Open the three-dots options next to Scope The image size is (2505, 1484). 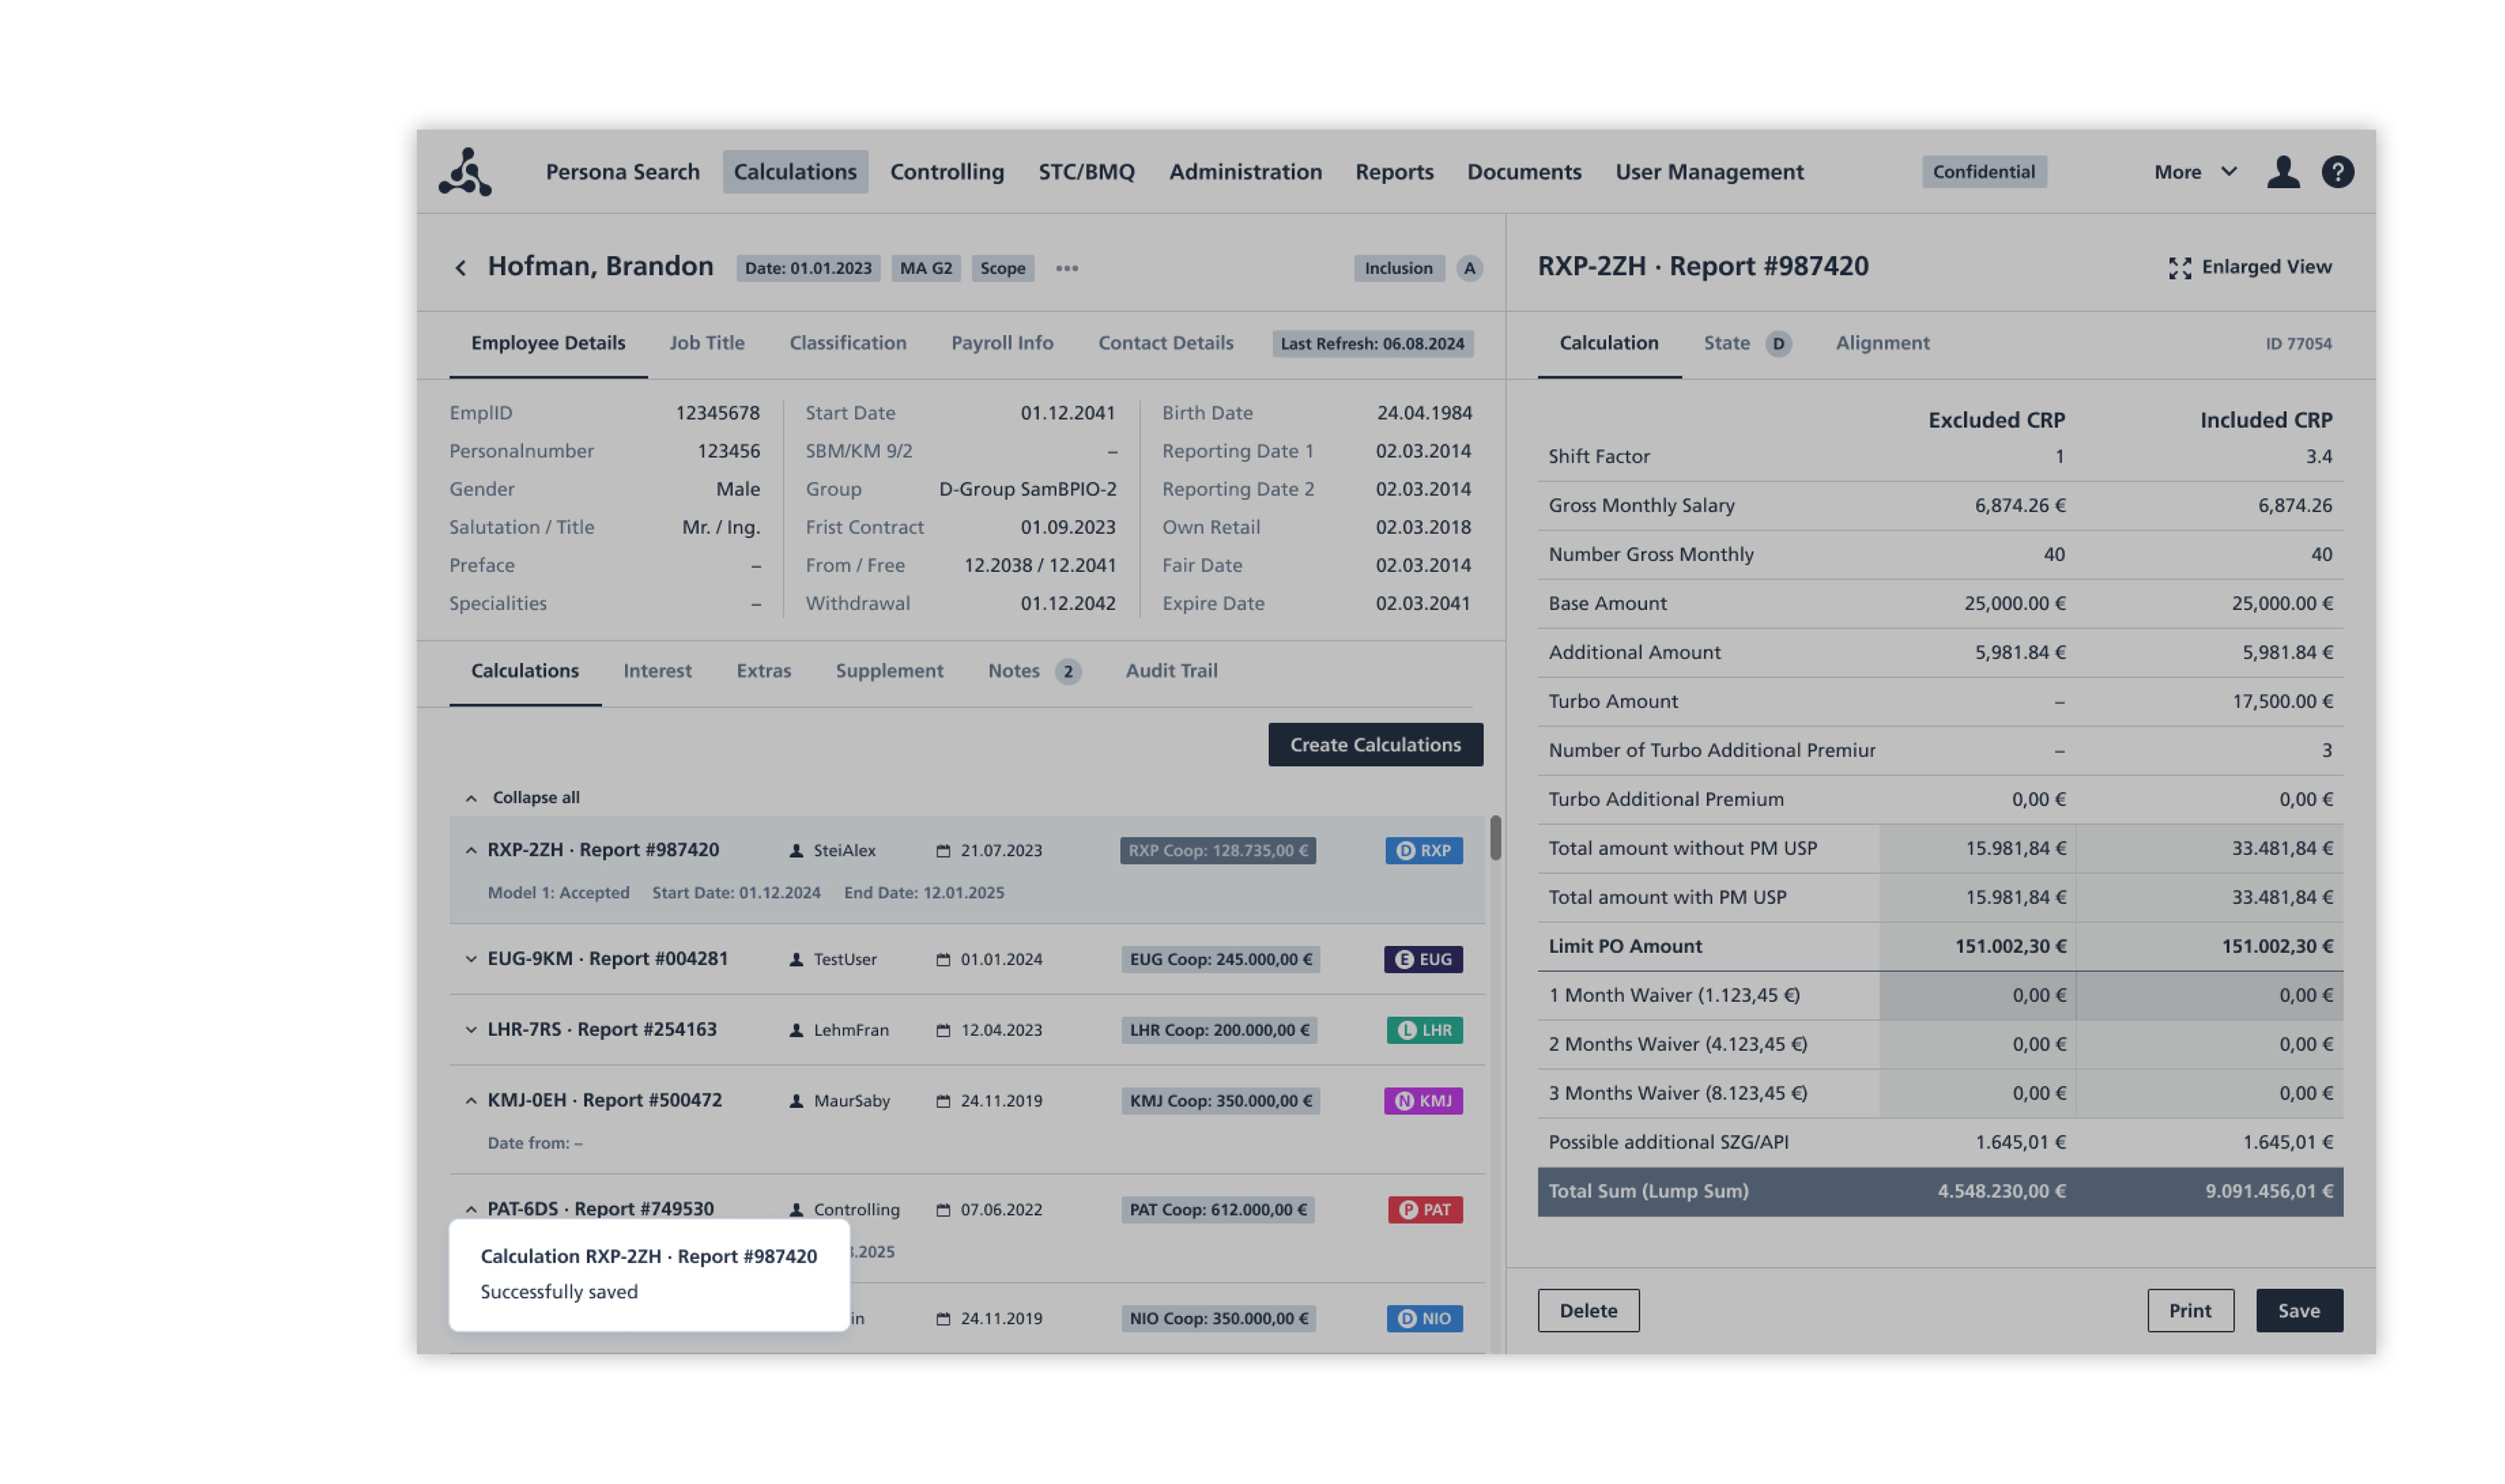pos(1066,268)
